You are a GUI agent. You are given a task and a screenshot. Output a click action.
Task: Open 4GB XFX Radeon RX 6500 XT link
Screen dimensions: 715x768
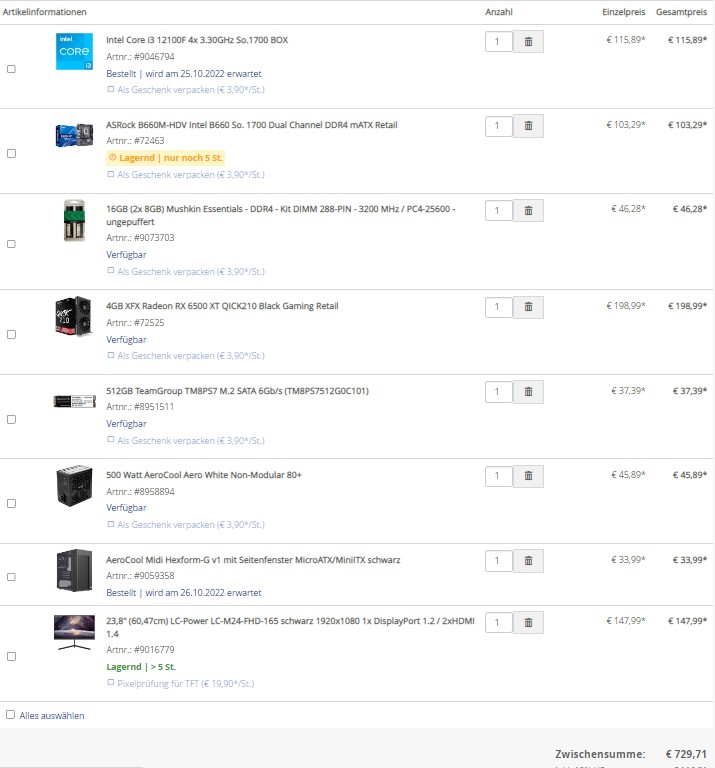click(222, 306)
